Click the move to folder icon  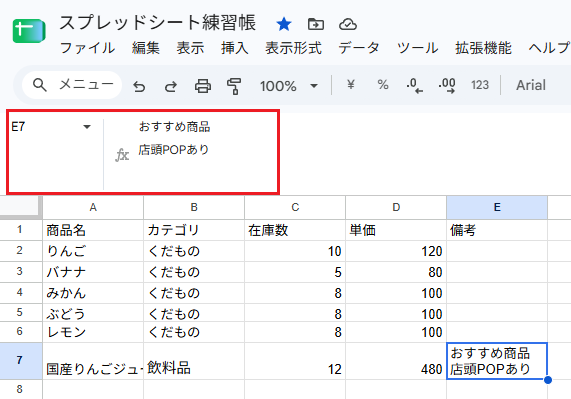[x=315, y=24]
